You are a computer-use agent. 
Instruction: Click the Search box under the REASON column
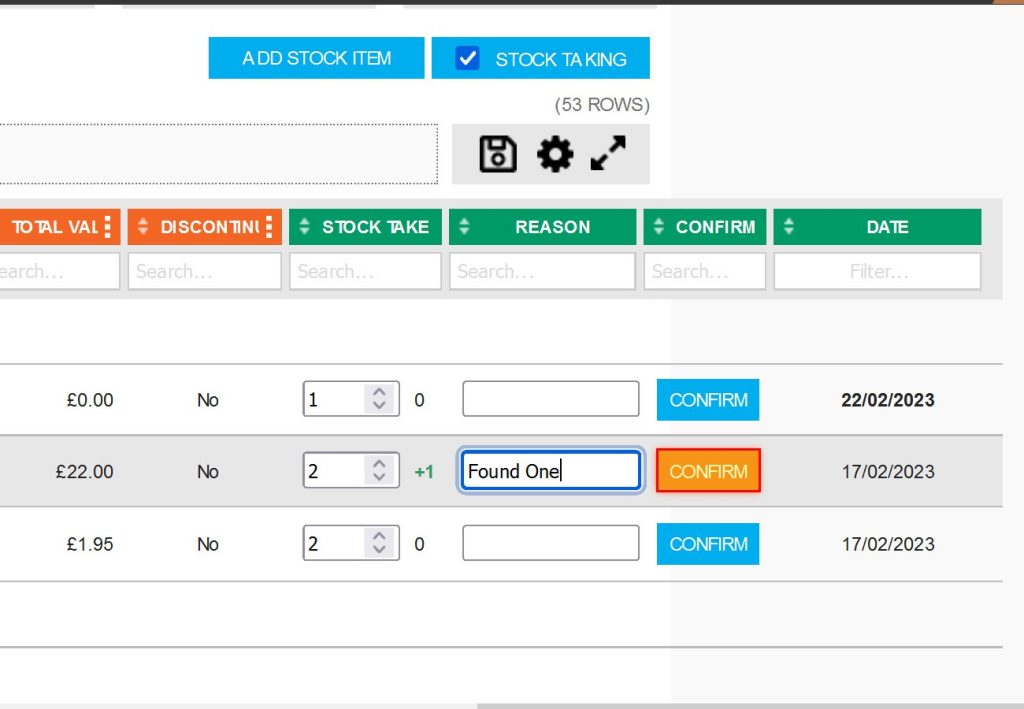[542, 270]
